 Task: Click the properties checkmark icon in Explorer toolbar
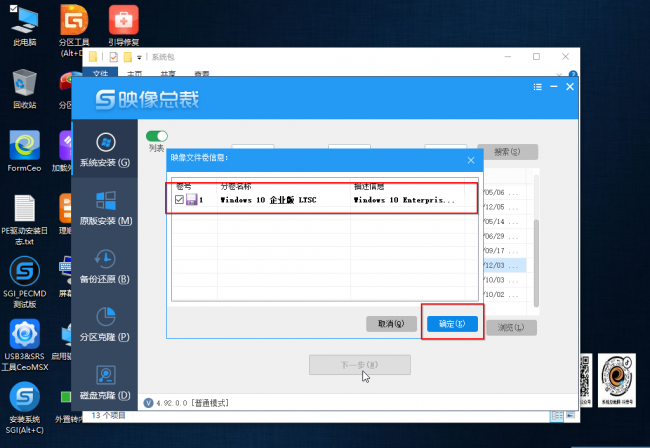click(114, 57)
